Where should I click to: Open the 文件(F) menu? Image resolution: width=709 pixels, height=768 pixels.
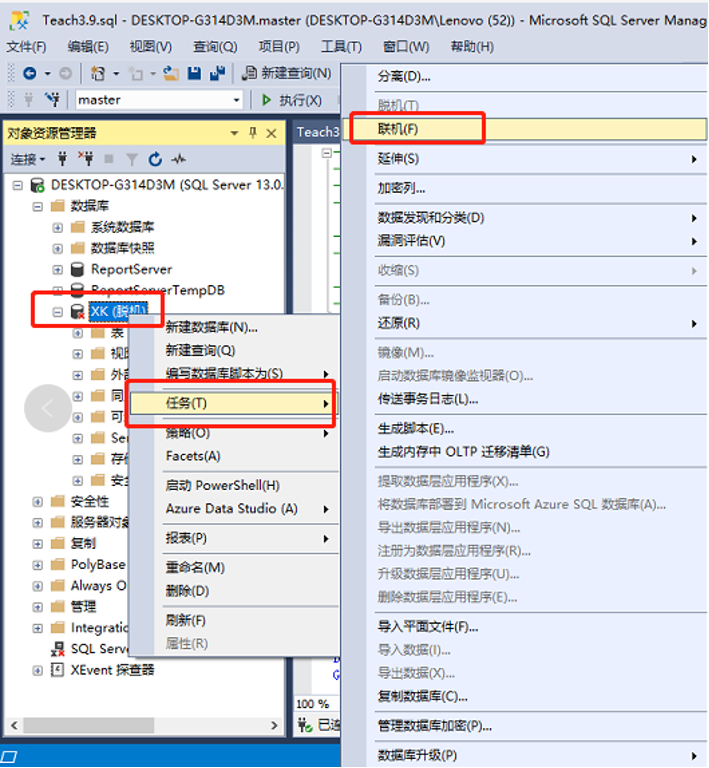point(26,47)
